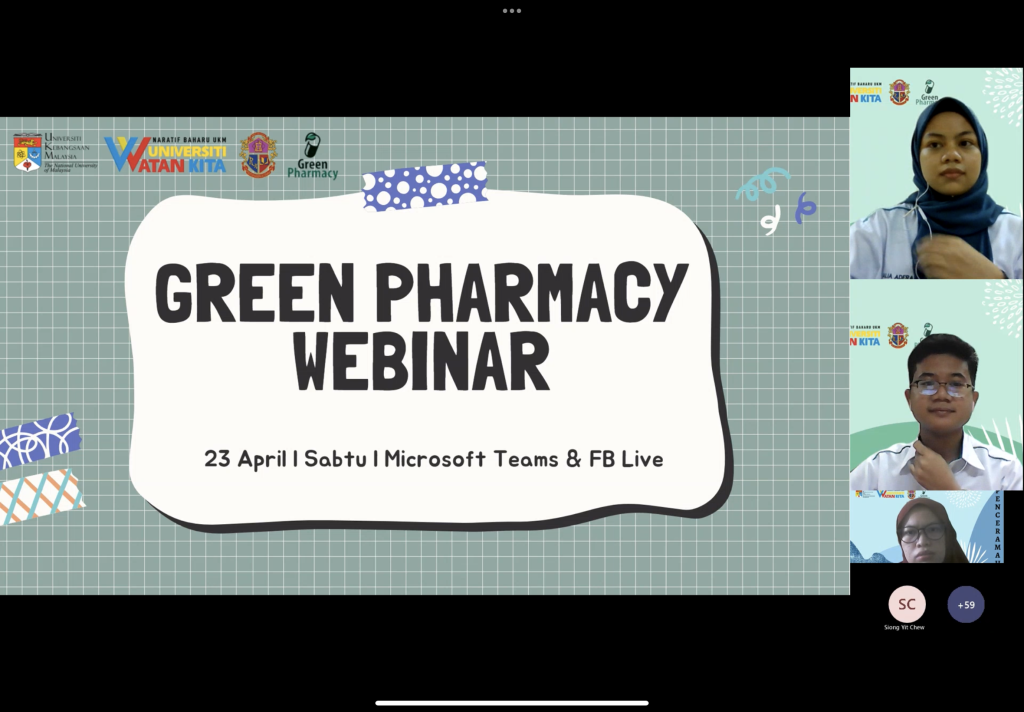Tap the GREEN PHARMACY title line
Viewport: 1024px width, 712px height.
click(421, 293)
